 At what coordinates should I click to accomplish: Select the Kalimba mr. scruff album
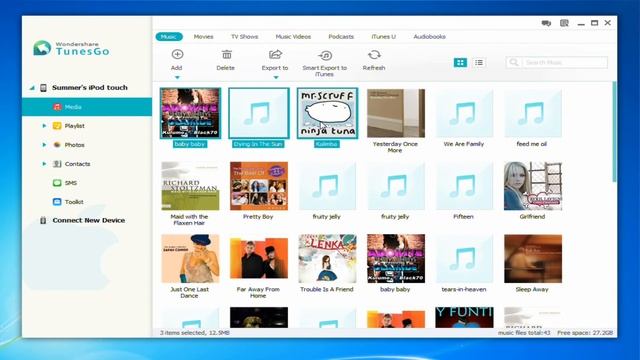pos(327,113)
